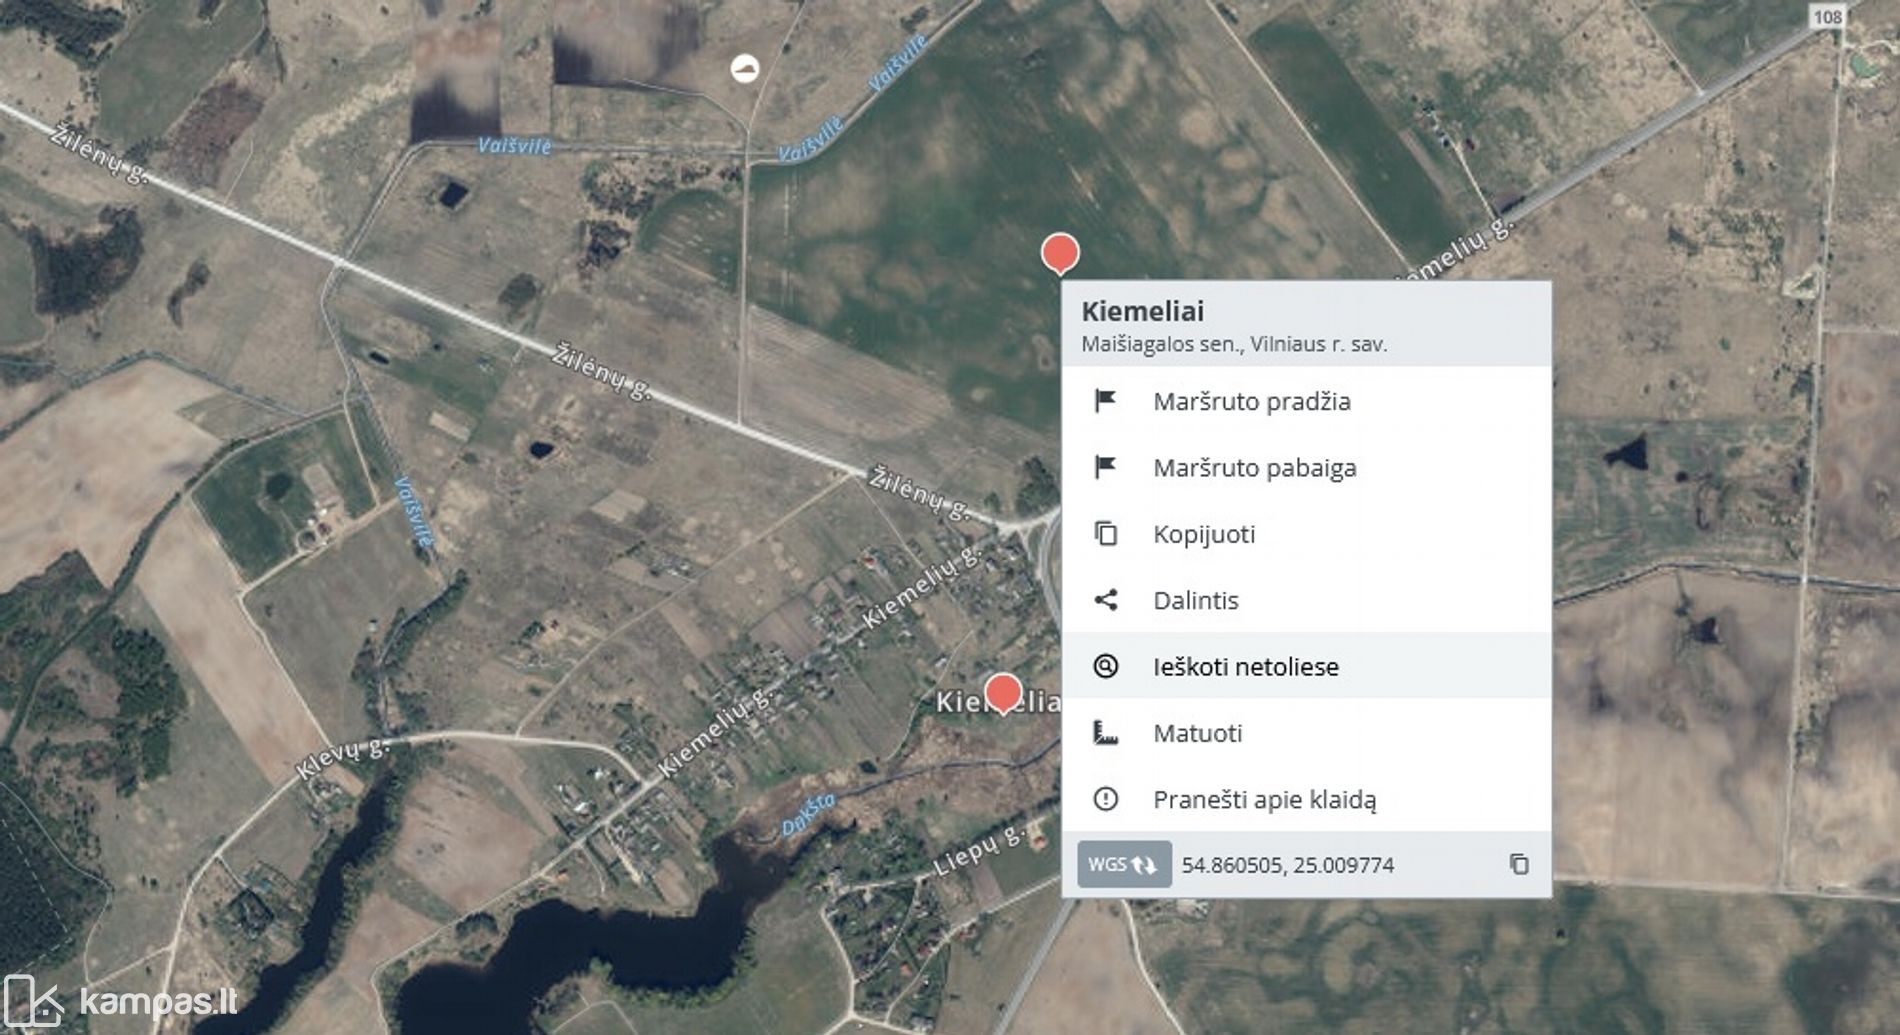Choose Ieškoti netoliese from the menu
The image size is (1900, 1035).
[x=1306, y=666]
